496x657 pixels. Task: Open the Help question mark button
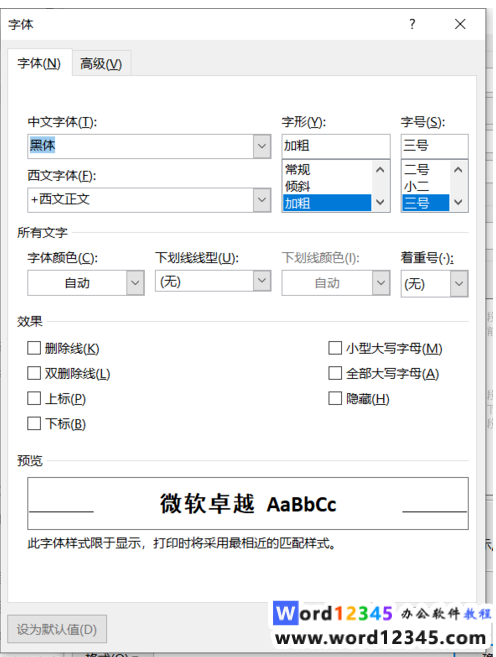412,24
